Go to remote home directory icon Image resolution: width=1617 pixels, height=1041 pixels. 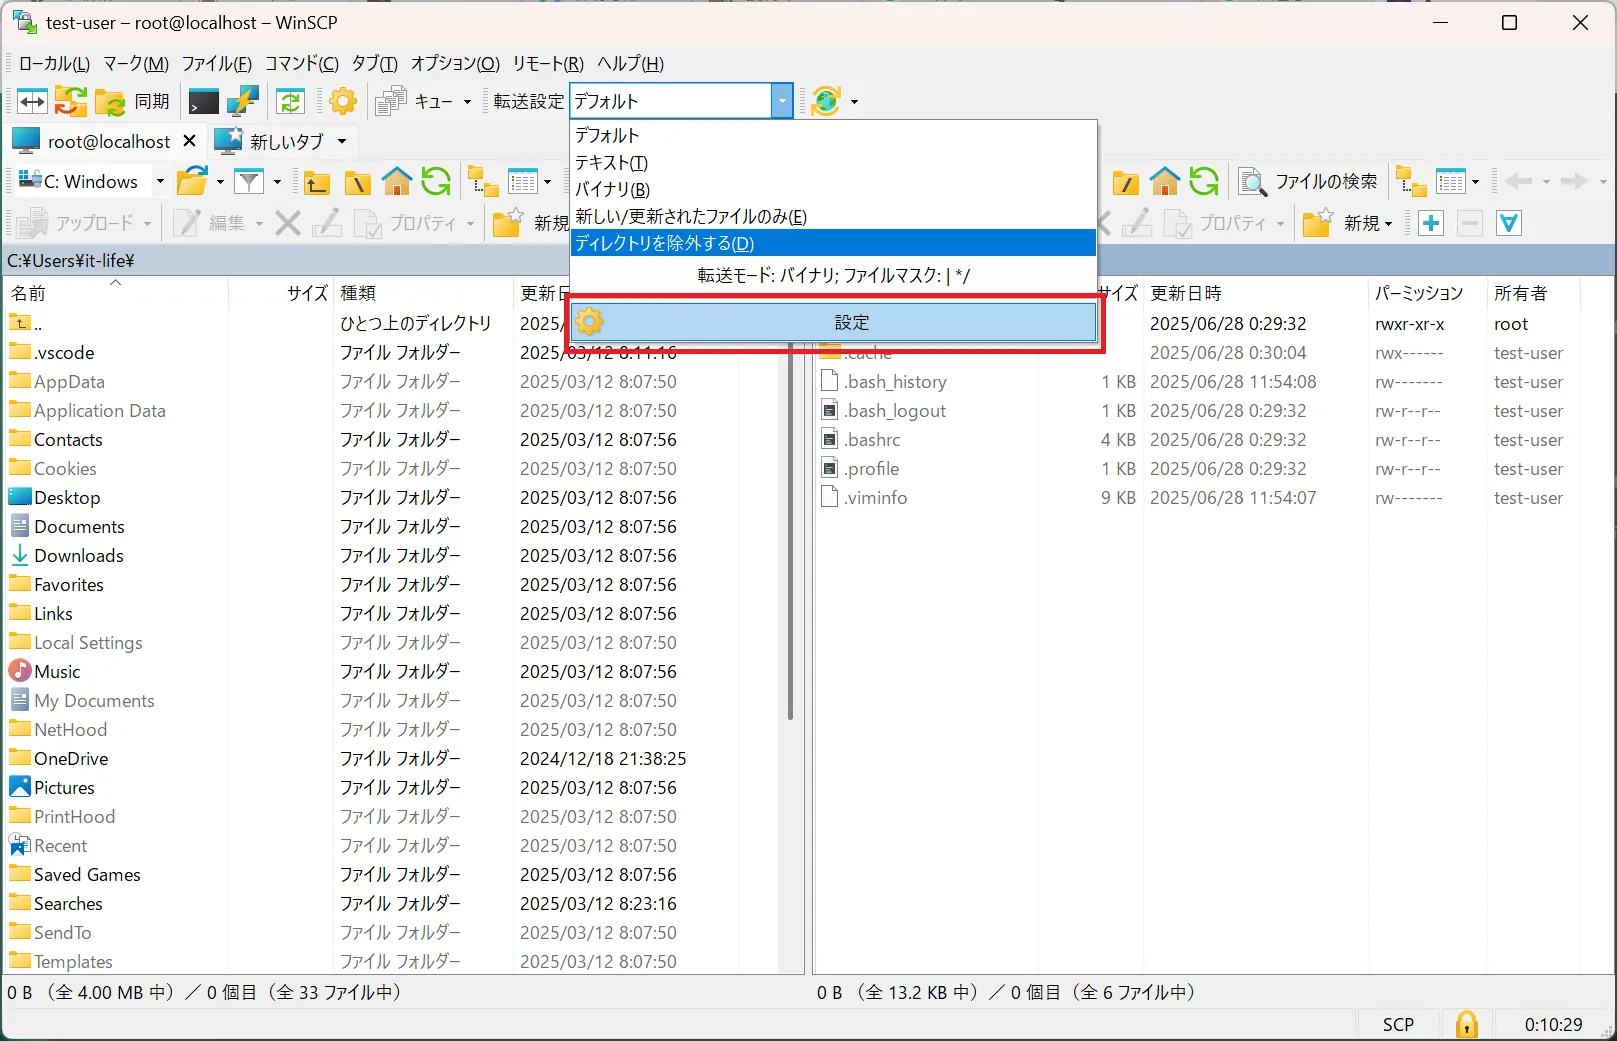coord(1165,181)
